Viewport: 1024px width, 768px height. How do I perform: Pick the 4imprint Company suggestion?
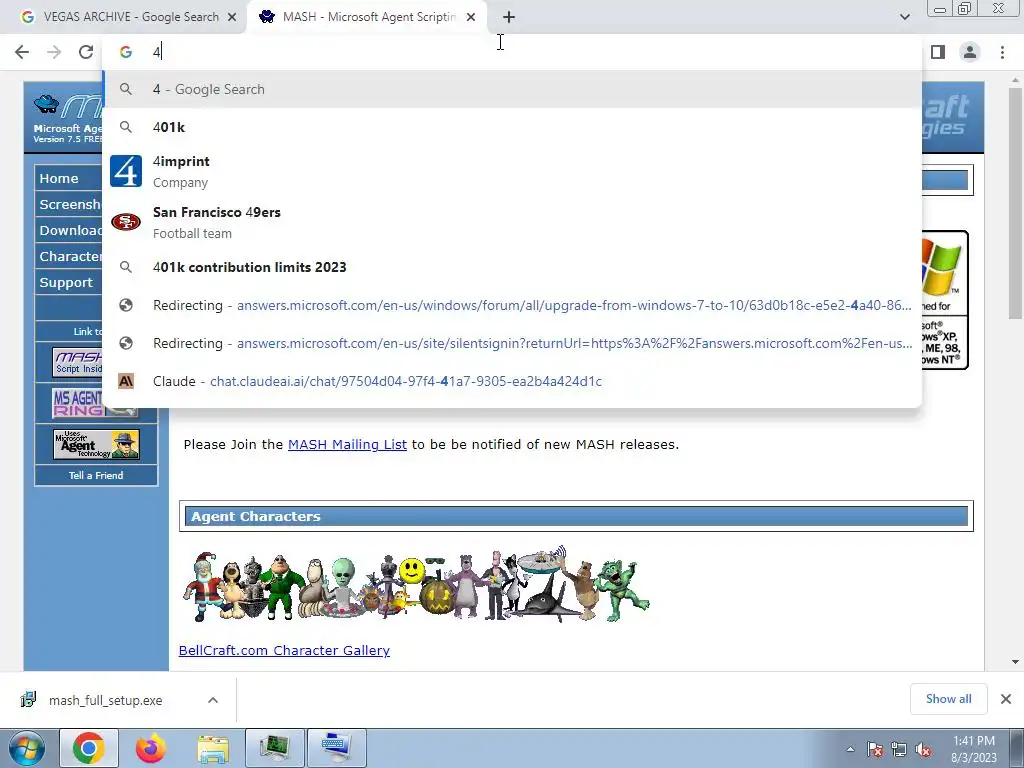[512, 171]
